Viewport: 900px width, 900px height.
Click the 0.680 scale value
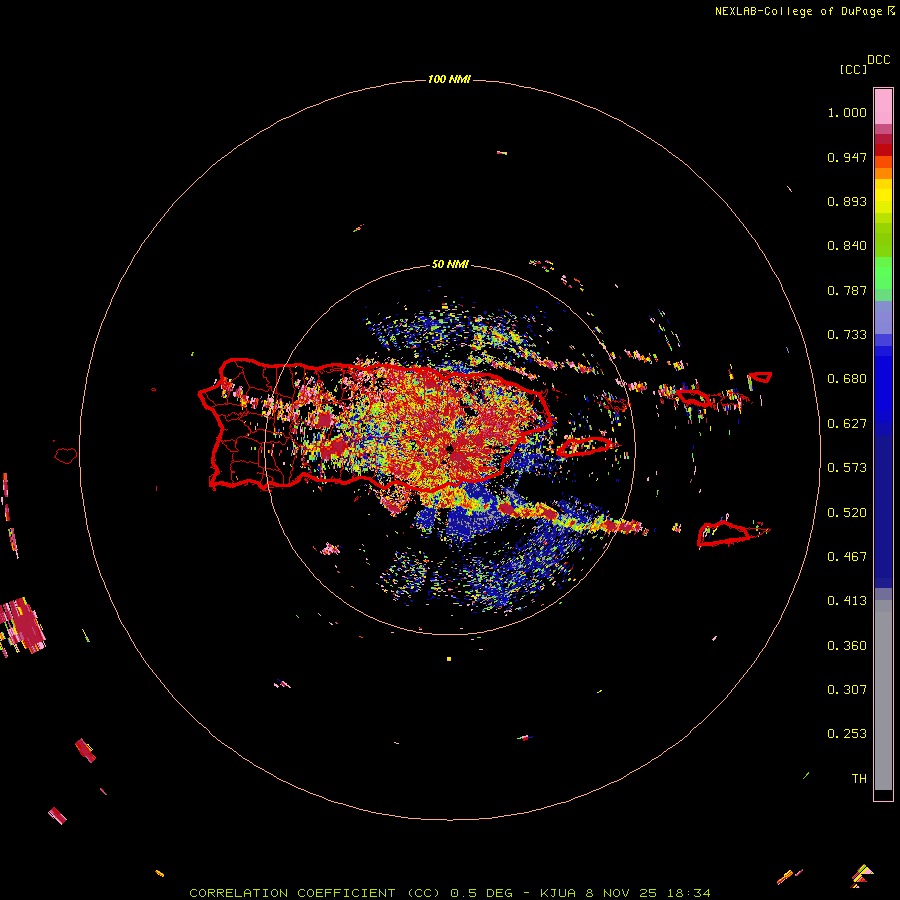tap(847, 379)
